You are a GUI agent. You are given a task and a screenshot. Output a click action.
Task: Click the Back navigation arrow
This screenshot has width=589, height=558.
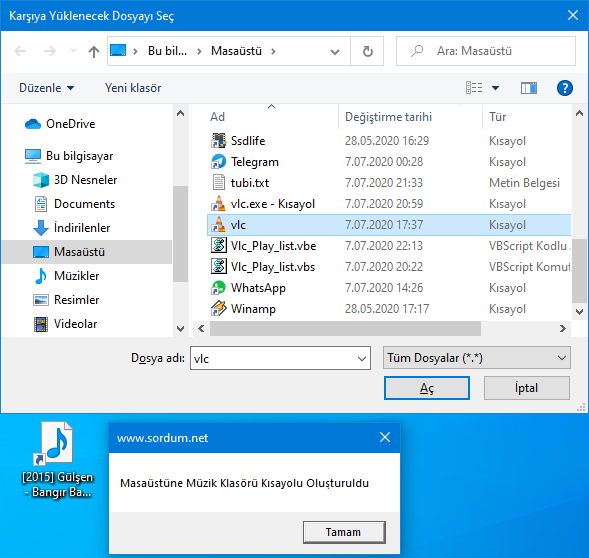coord(20,51)
